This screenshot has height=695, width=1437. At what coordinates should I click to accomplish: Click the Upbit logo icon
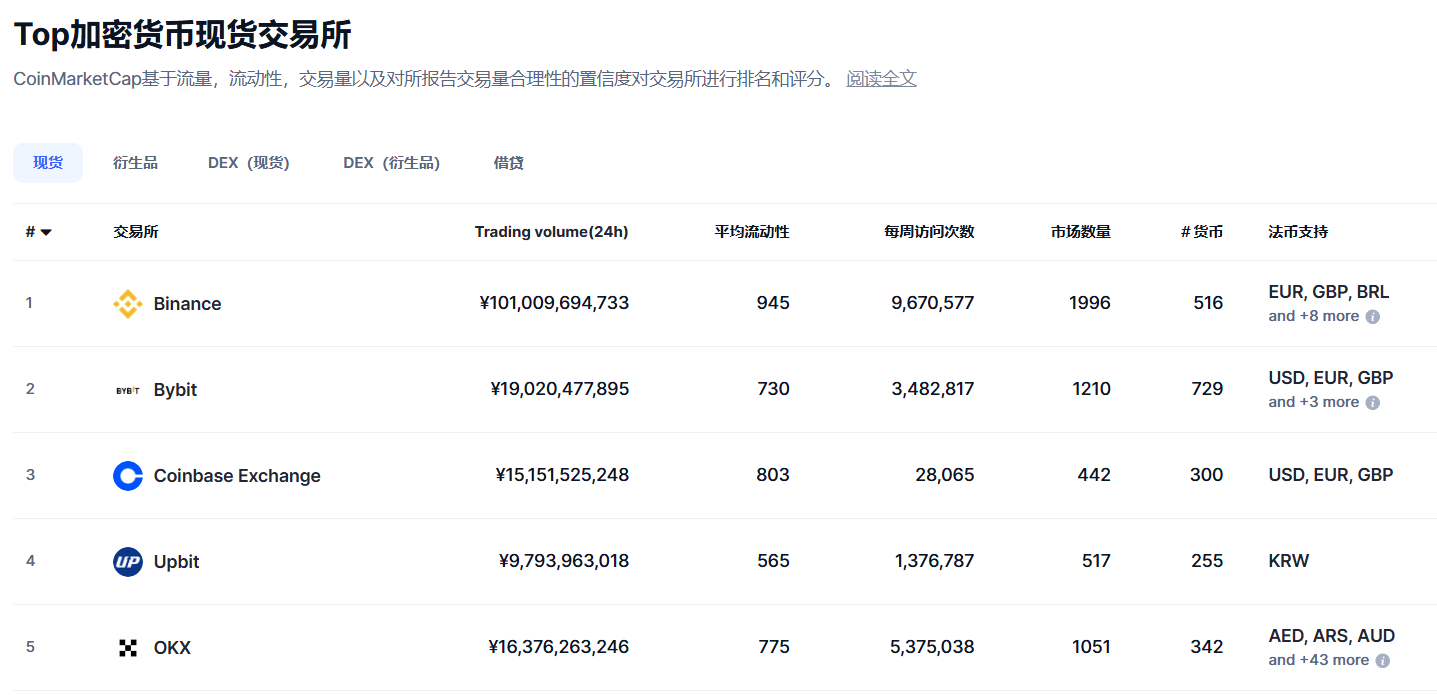coord(128,562)
